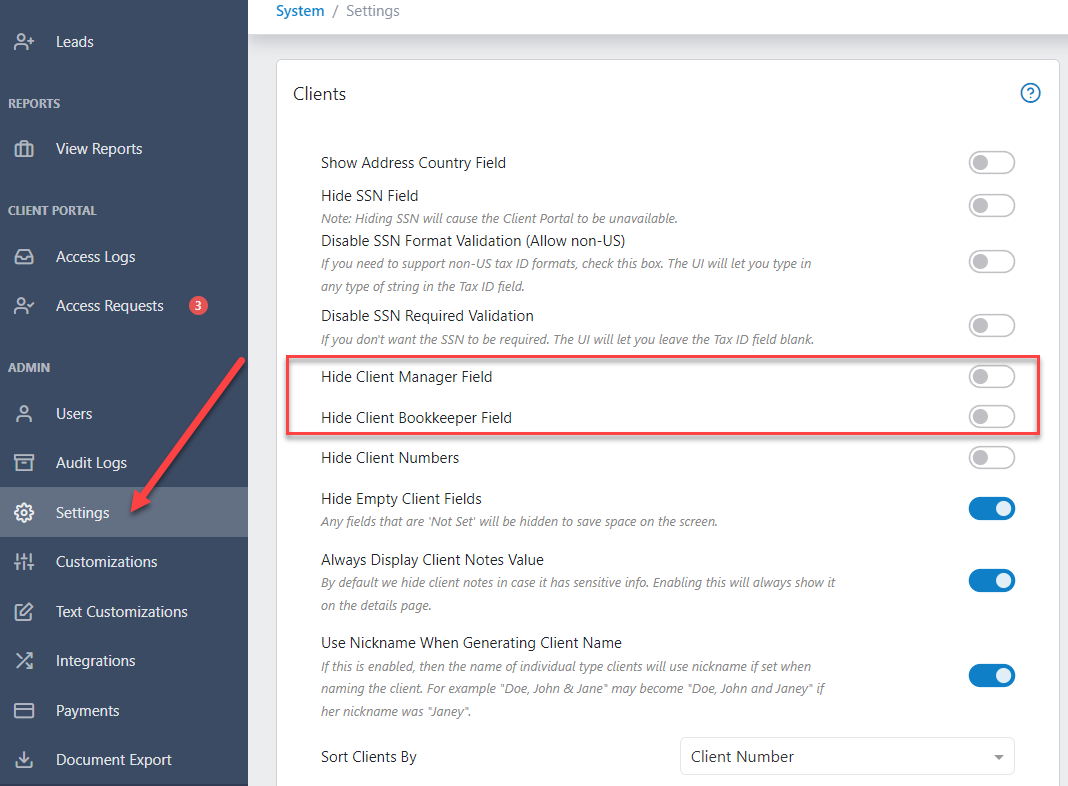The width and height of the screenshot is (1068, 786).
Task: Toggle Show Address Country Field switch
Action: [991, 163]
